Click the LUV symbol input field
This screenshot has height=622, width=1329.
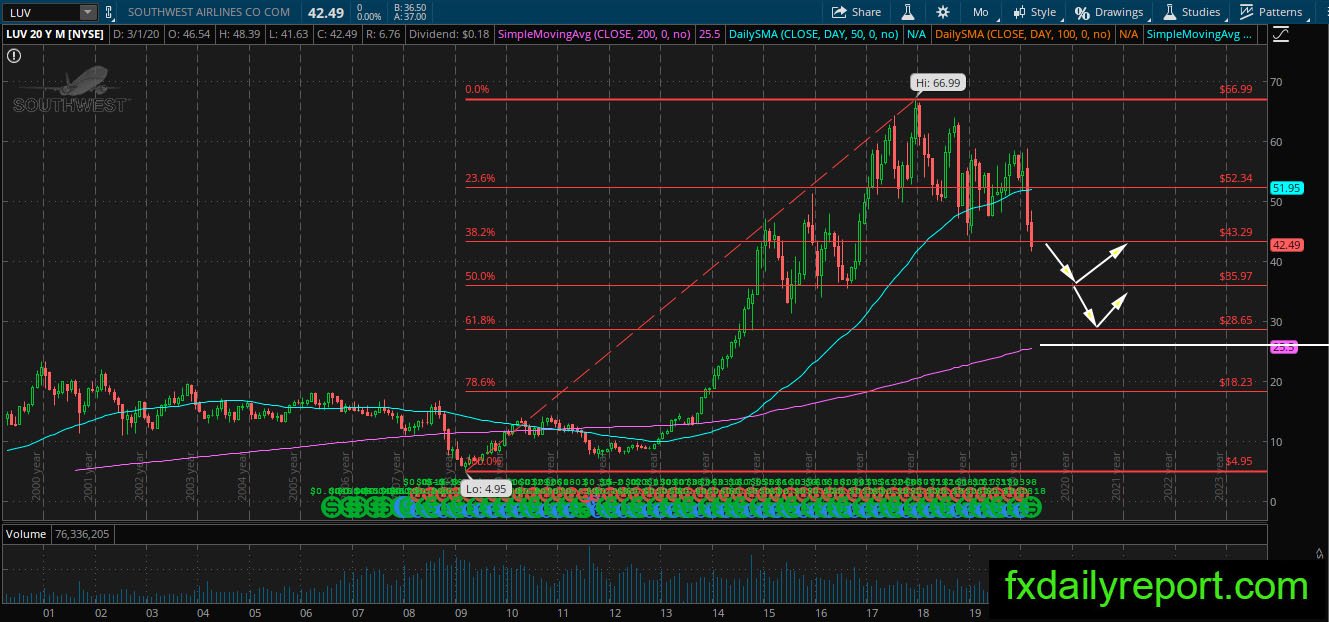(x=41, y=12)
